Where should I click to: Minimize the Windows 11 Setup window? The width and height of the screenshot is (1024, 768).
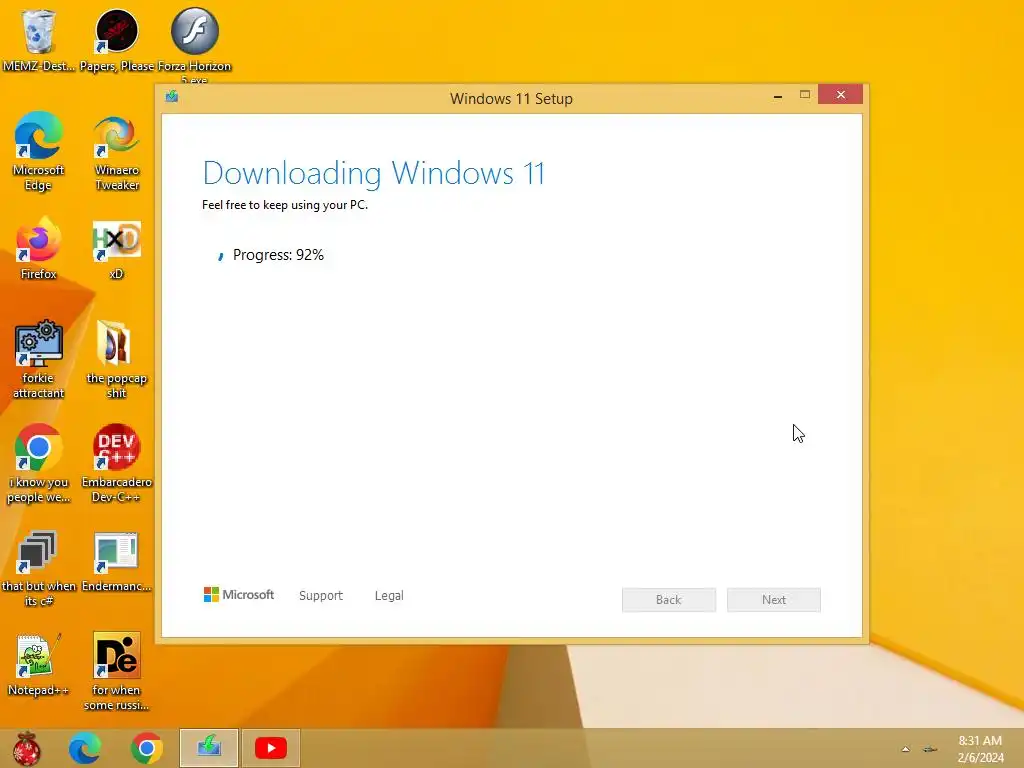click(778, 95)
